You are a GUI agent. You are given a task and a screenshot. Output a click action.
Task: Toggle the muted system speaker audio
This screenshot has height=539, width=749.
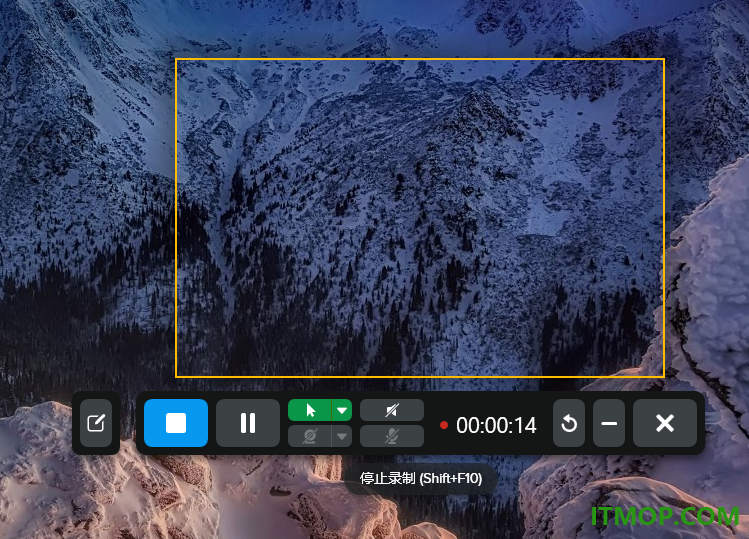click(x=392, y=410)
